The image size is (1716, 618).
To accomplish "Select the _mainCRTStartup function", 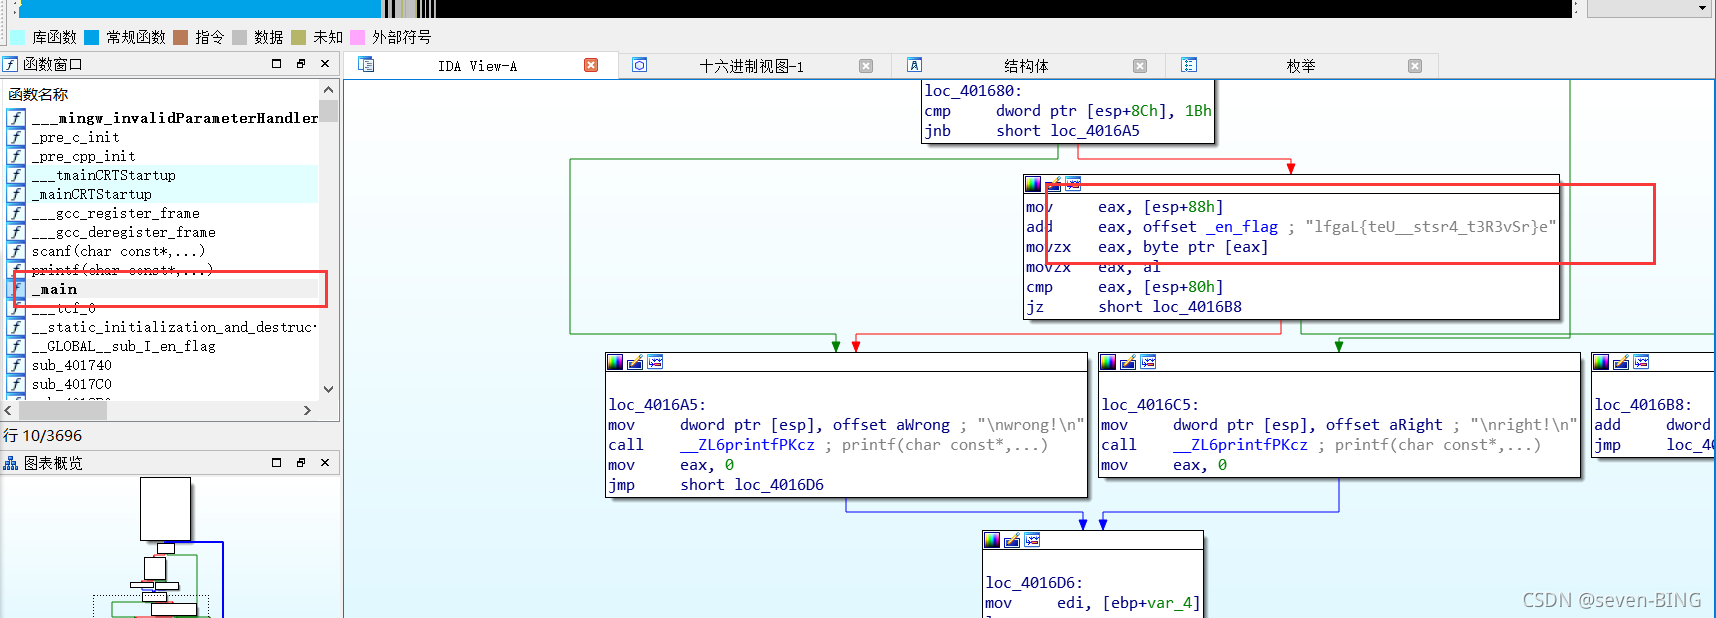I will click(163, 194).
